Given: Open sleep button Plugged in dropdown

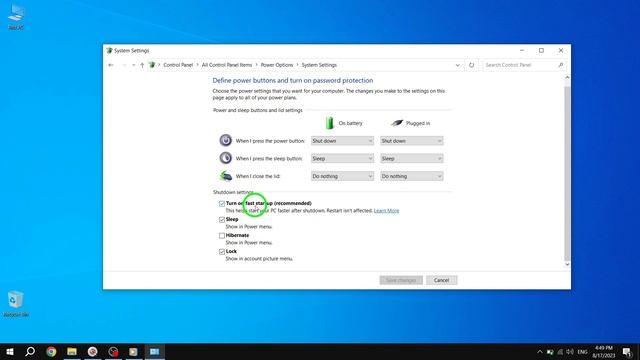Looking at the screenshot, I should [411, 158].
